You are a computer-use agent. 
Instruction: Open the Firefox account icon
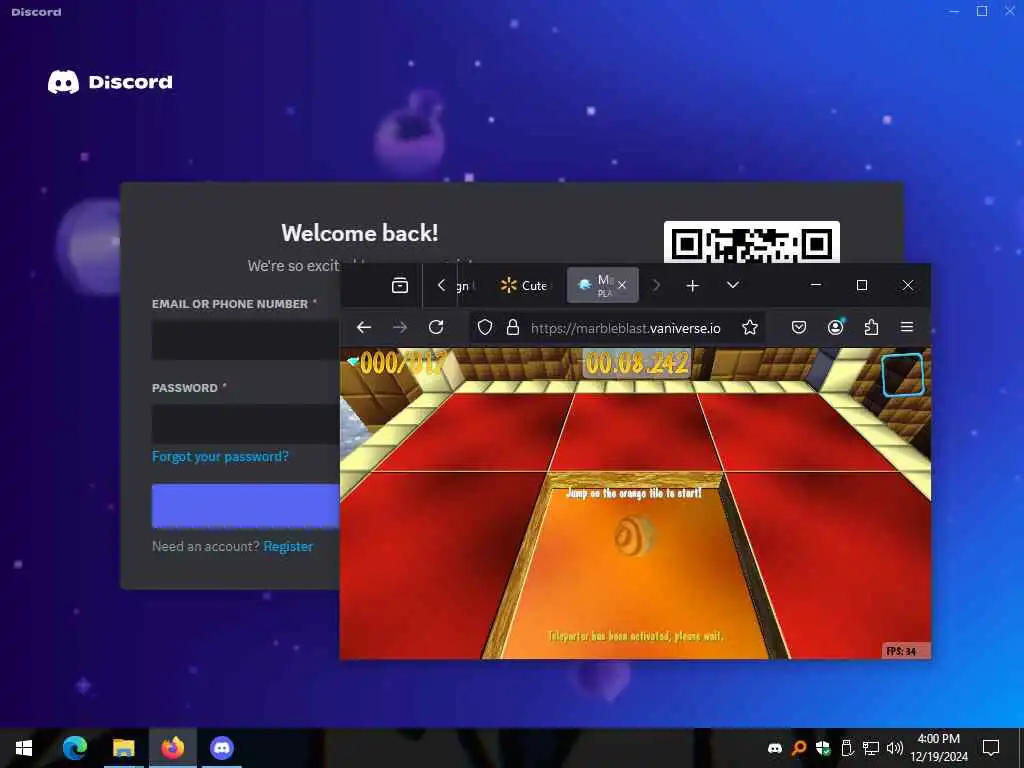(x=835, y=327)
